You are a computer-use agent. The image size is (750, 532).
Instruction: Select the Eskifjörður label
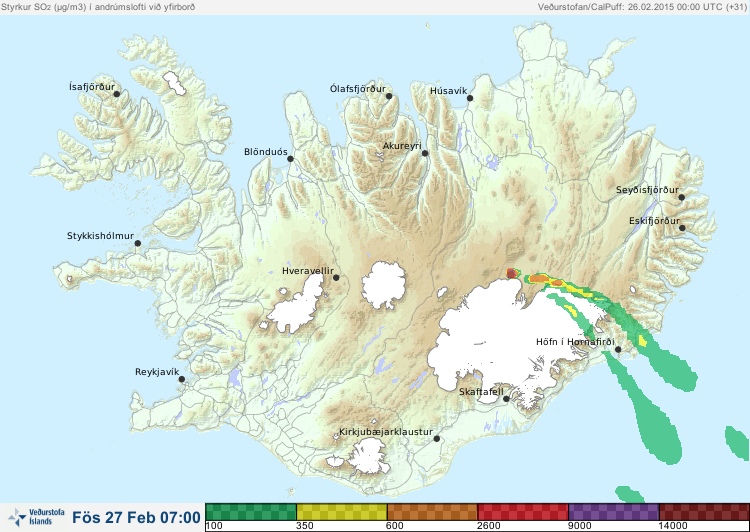[x=654, y=221]
